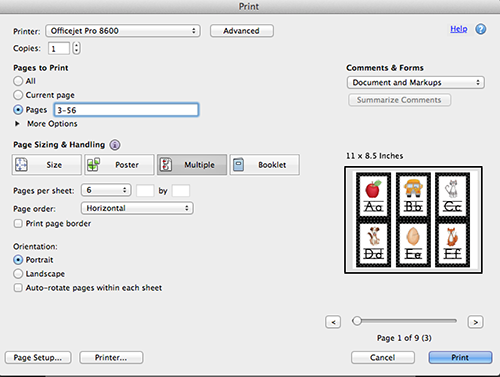
Task: Click the Copies stepper arrows
Action: click(76, 48)
